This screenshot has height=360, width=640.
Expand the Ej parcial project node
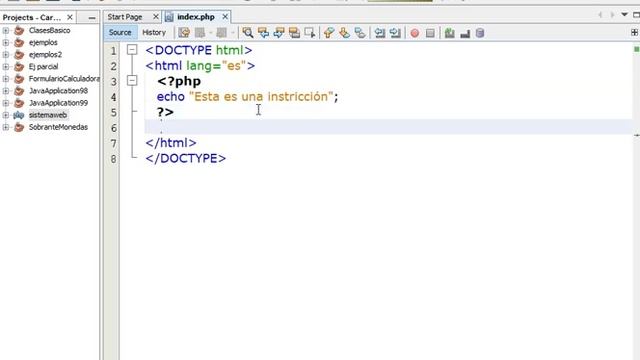point(6,67)
